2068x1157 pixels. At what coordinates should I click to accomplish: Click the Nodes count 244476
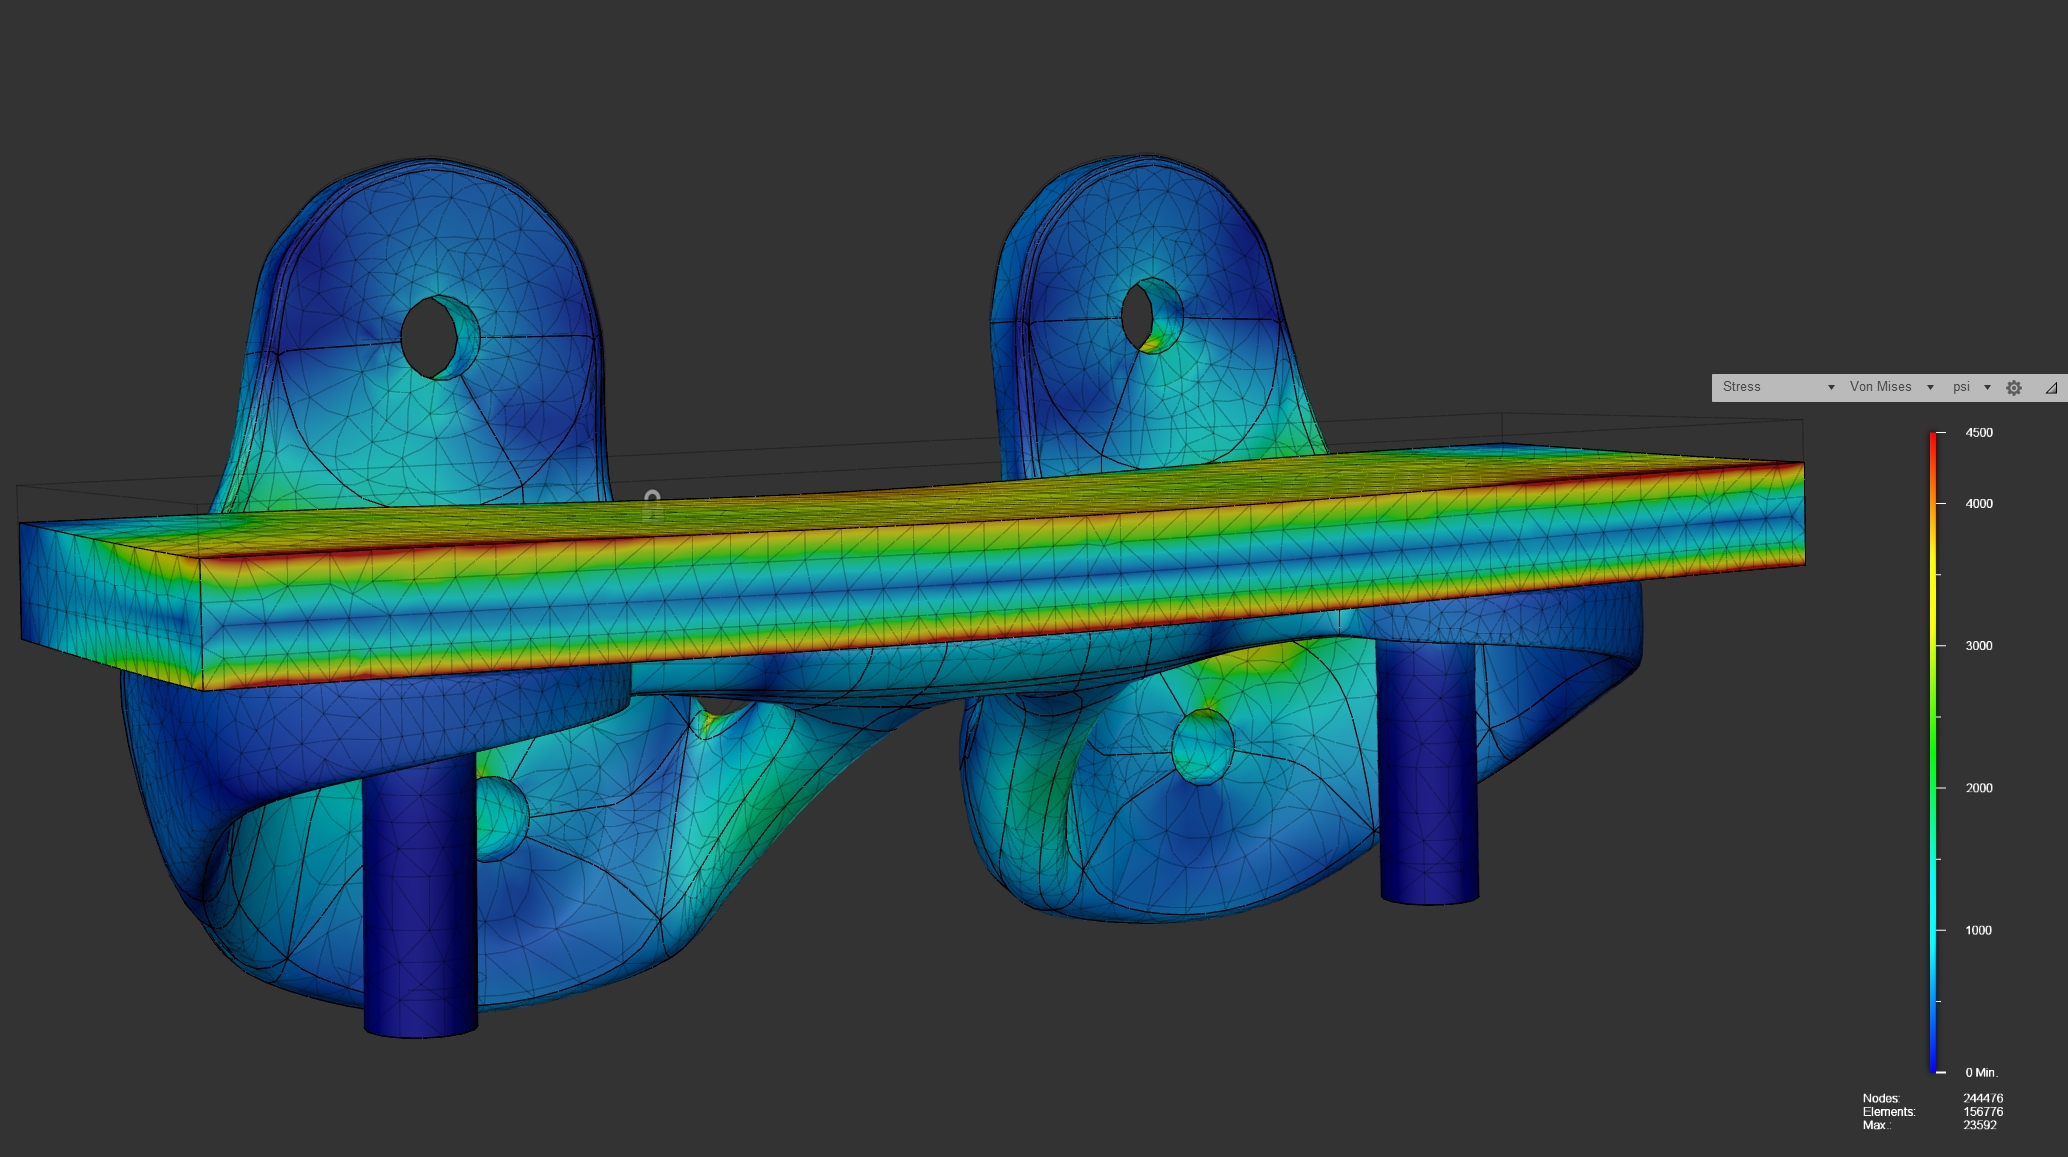point(1982,1098)
